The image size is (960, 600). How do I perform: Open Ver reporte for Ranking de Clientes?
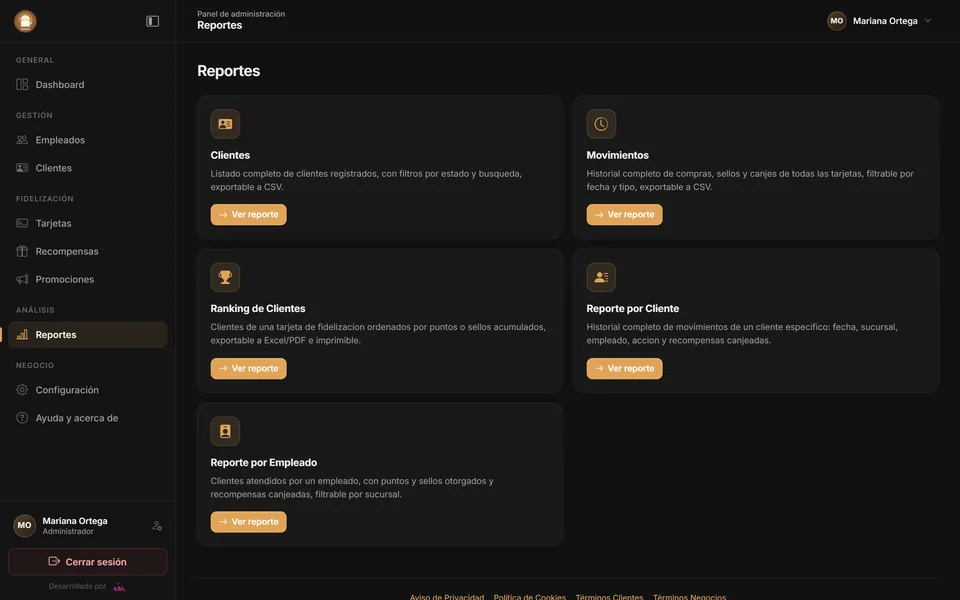click(249, 369)
